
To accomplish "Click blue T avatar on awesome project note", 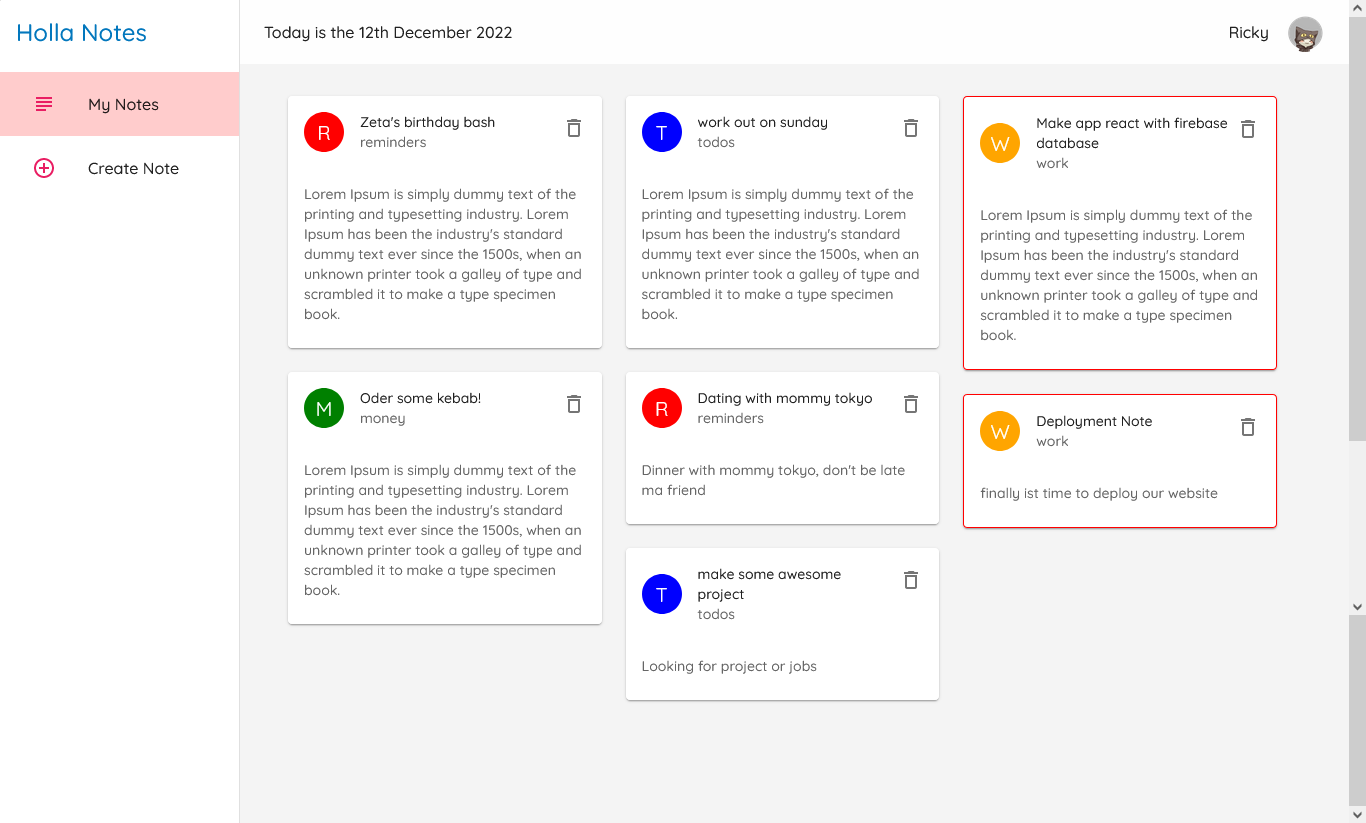I will (662, 594).
